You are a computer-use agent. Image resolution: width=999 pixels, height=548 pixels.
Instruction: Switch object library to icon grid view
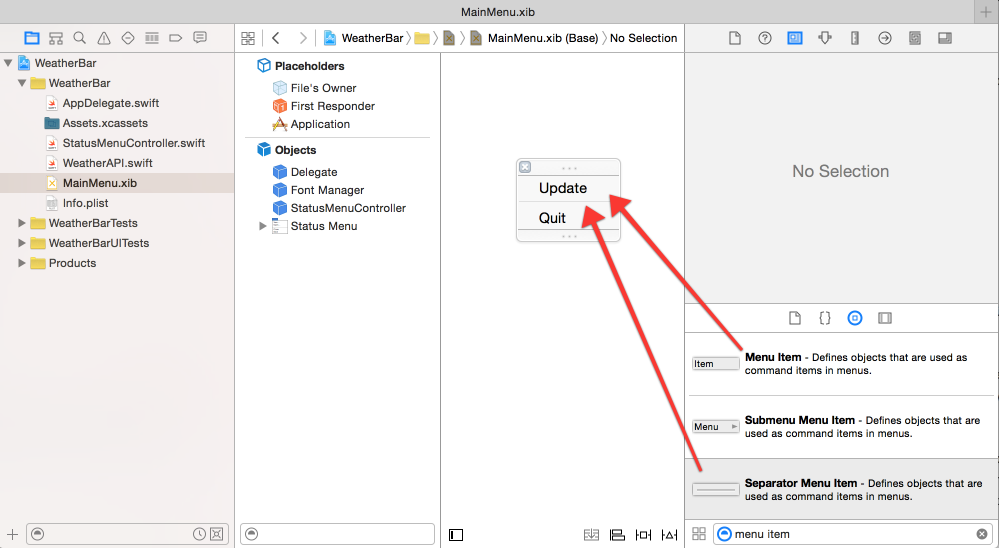coord(699,534)
